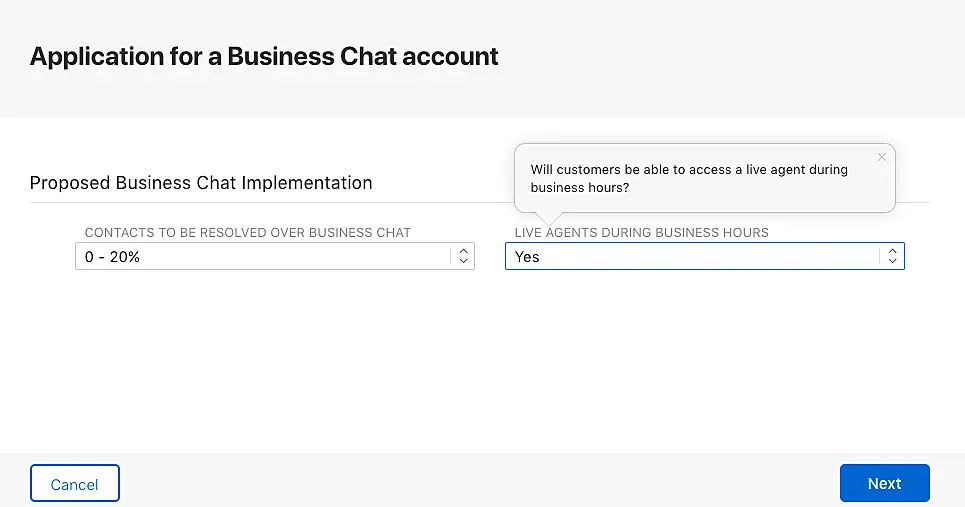Click the Live Agents During Business Hours label
The width and height of the screenshot is (965, 507).
(641, 232)
